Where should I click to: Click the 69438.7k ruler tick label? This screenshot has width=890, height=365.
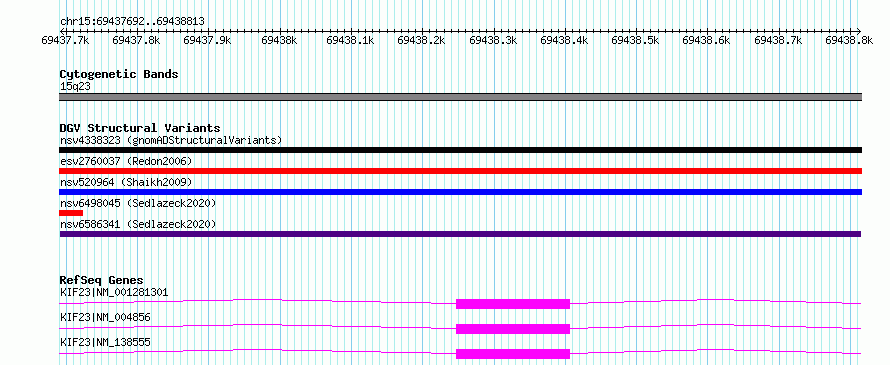pos(778,40)
